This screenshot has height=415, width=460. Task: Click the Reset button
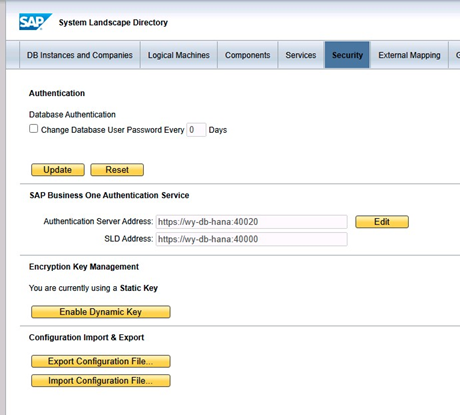[117, 170]
